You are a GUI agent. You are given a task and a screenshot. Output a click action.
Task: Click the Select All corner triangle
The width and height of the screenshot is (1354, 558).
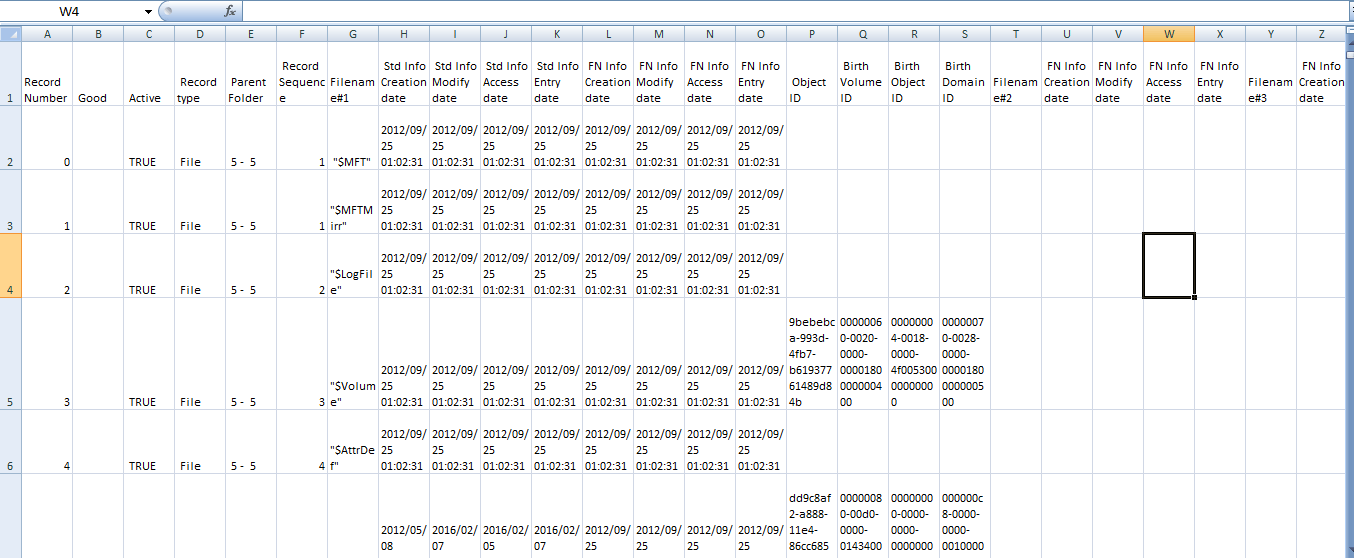(x=10, y=34)
